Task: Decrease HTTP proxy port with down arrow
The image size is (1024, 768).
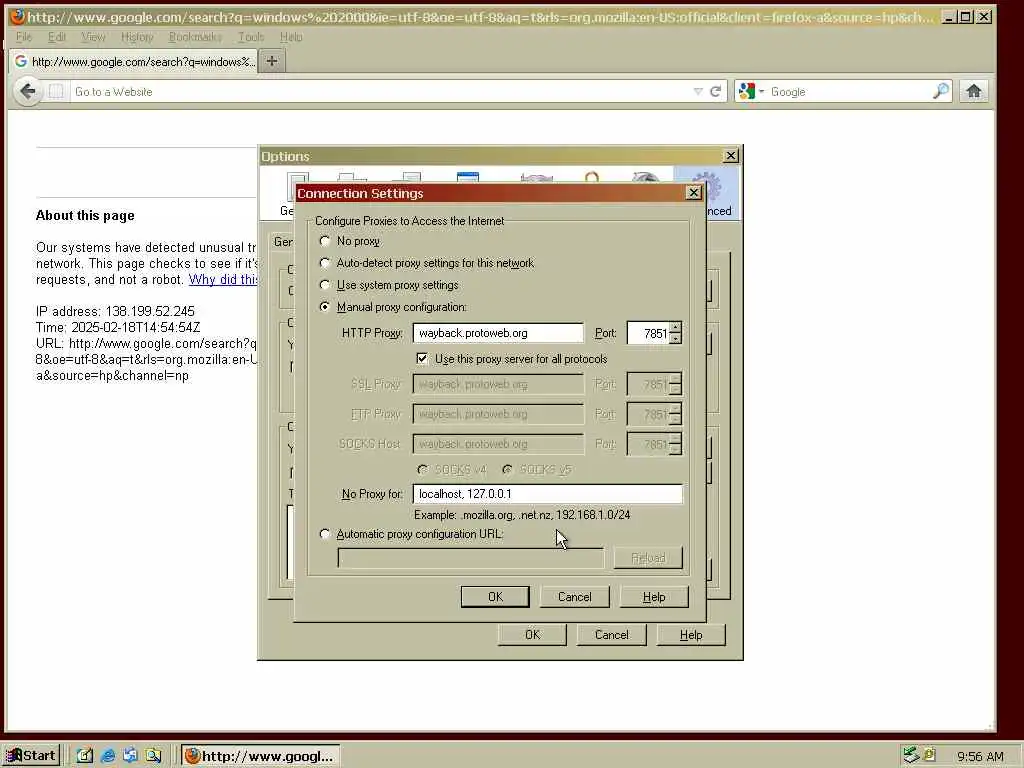Action: point(676,339)
